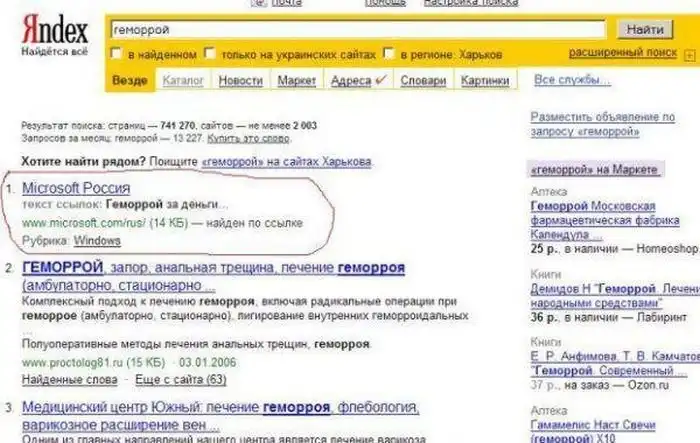Select the Маркет tab

(x=296, y=80)
